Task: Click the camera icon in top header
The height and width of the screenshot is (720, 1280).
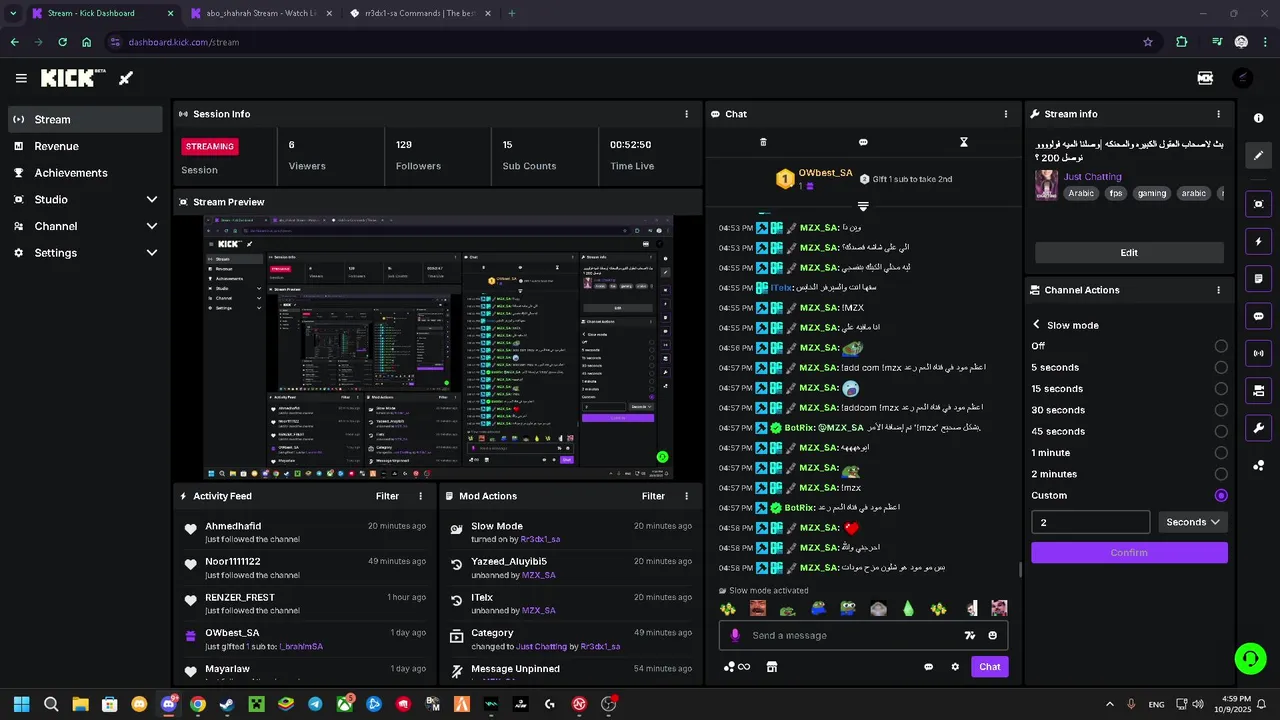Action: point(1205,78)
